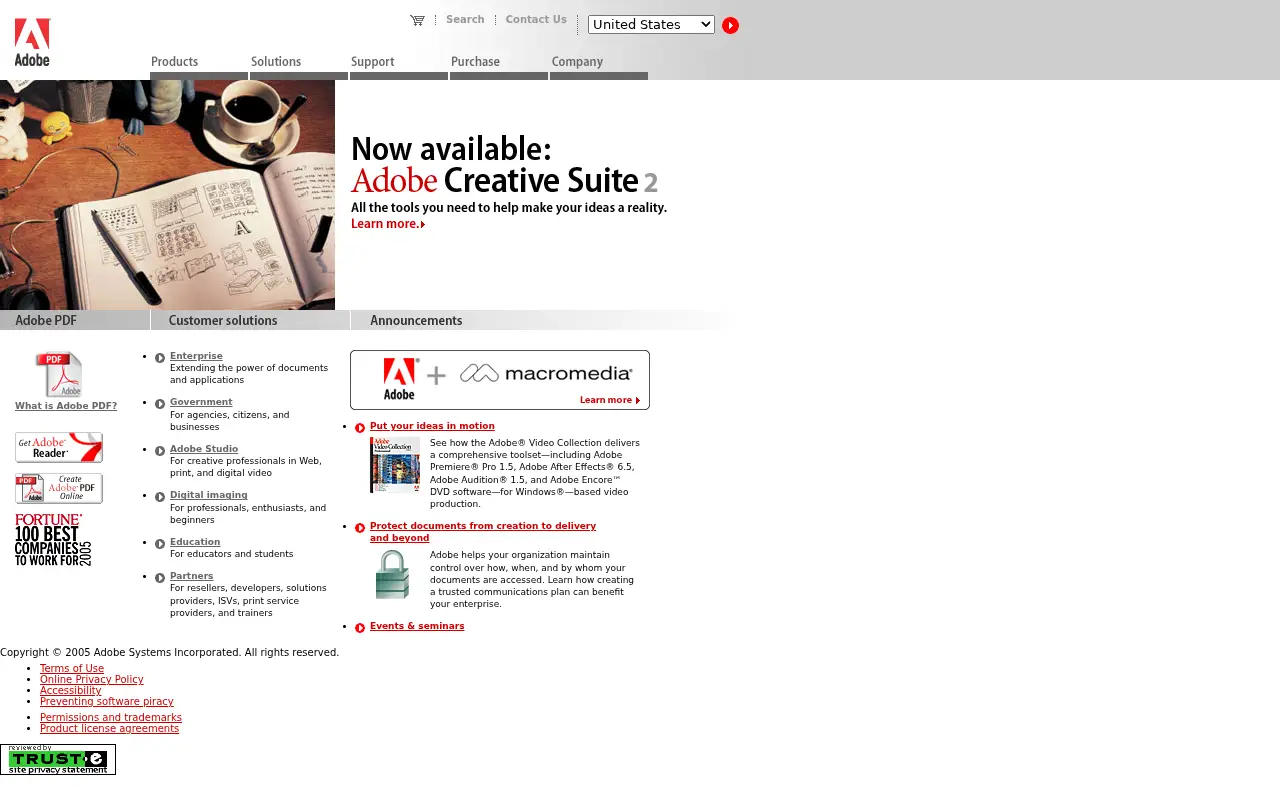This screenshot has height=800, width=1280.
Task: Open the Events & seminars link
Action: point(417,626)
